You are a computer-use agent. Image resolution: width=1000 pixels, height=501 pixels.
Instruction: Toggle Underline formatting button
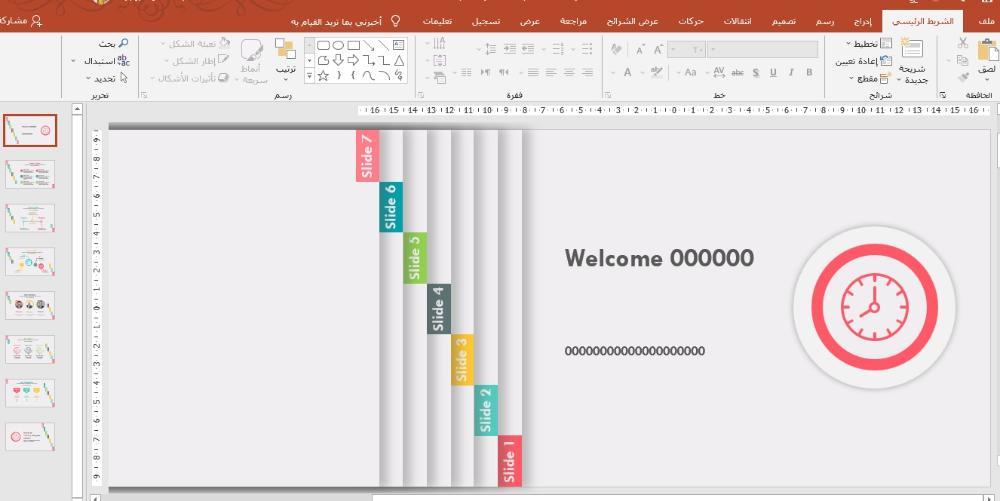point(773,72)
